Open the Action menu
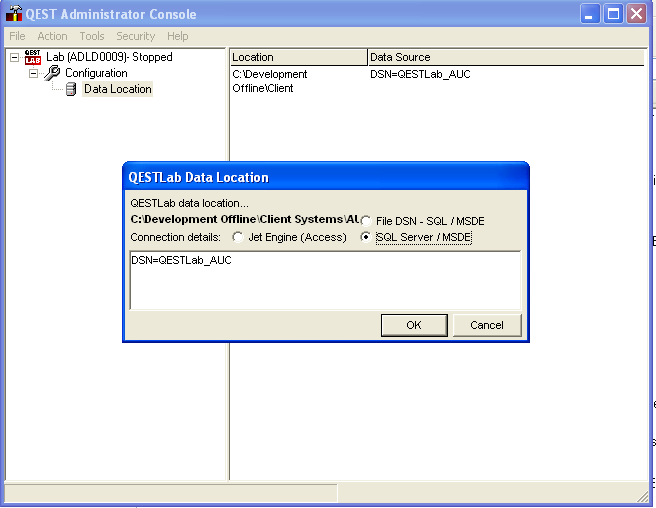Screen dimensions: 656x508 coord(52,36)
